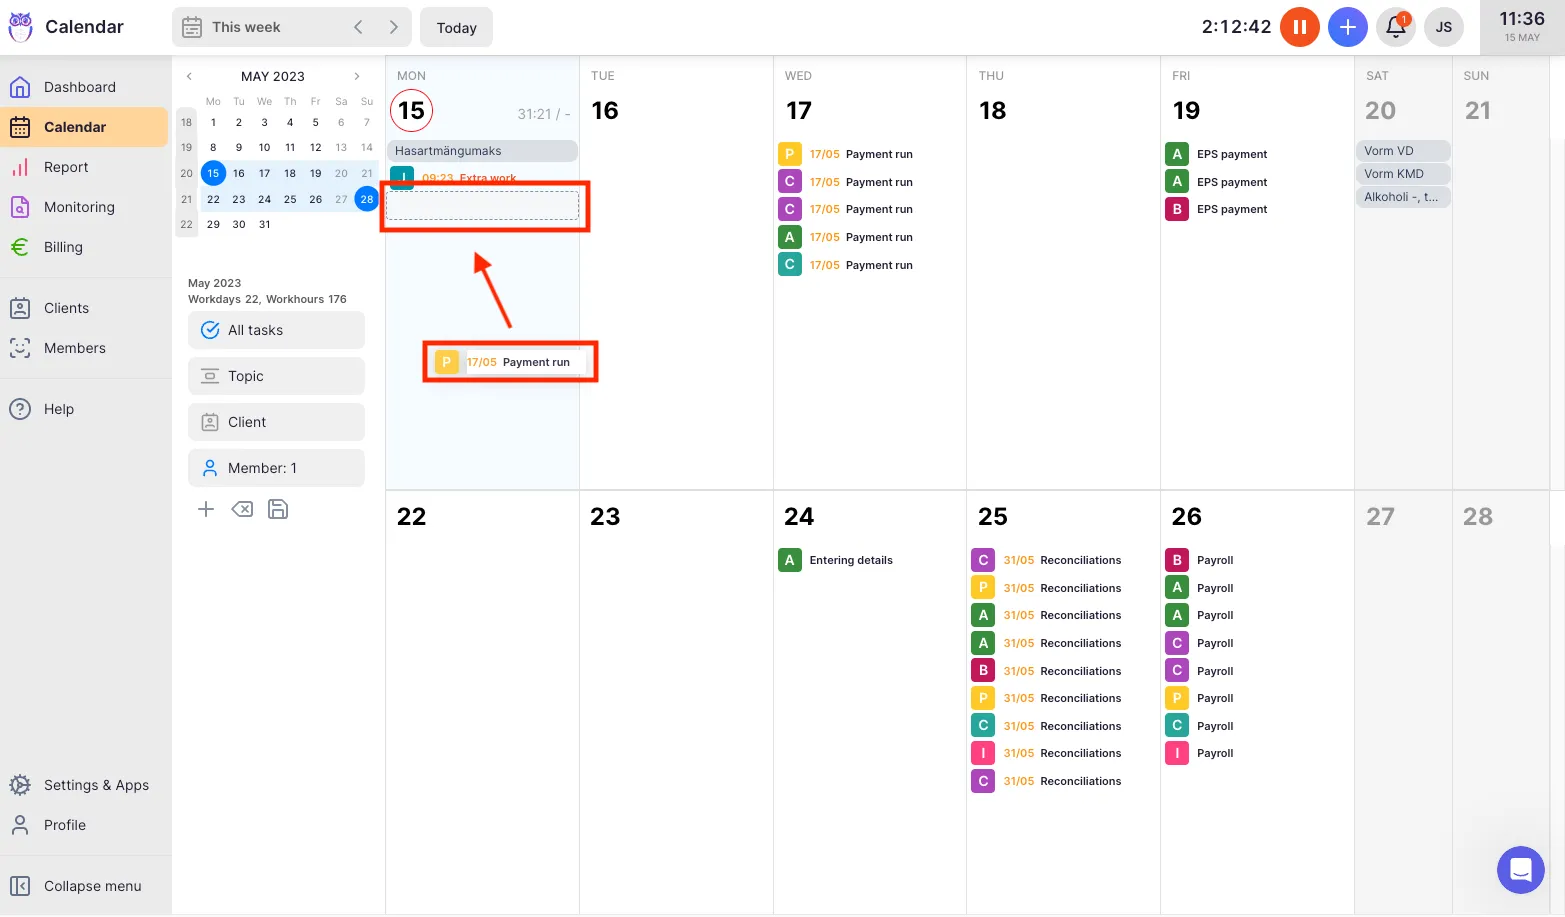Go to previous month in the mini calendar
The image size is (1565, 917).
(189, 76)
